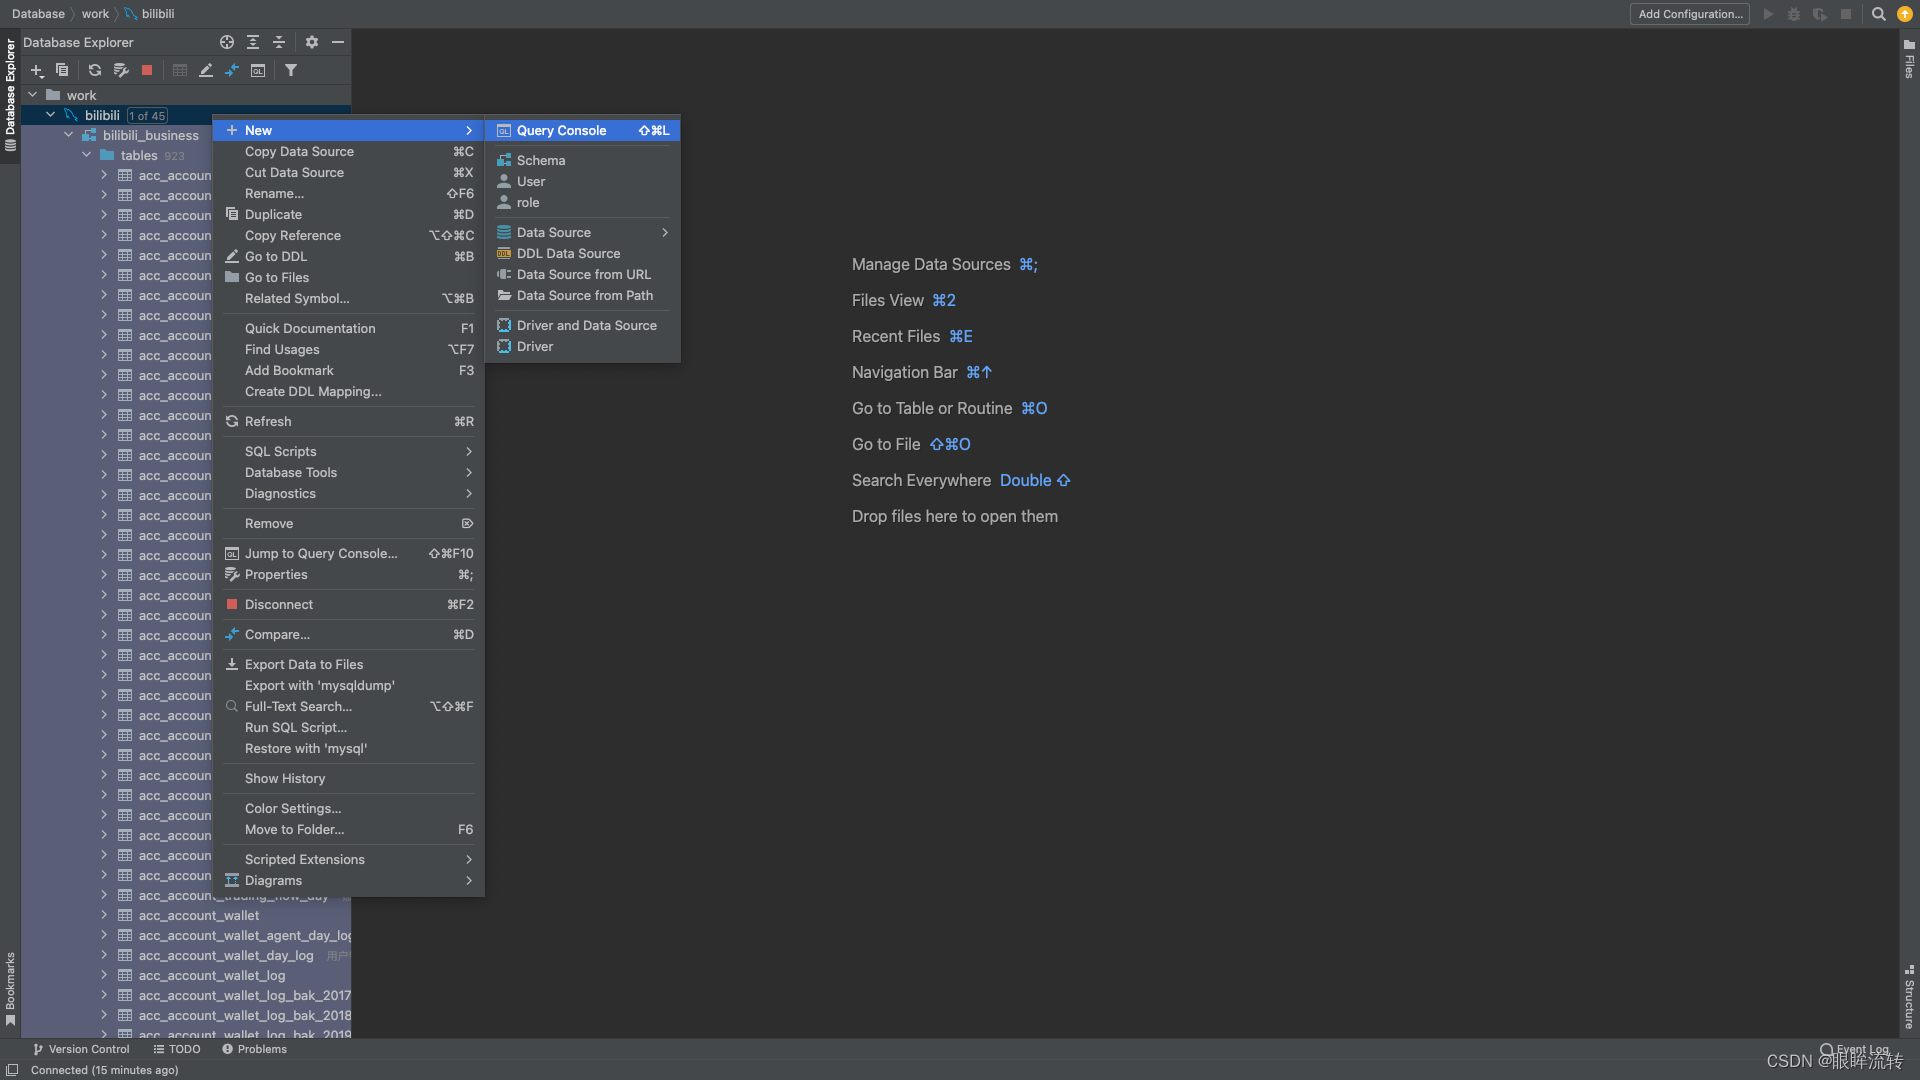
Task: Collapse the bilibili data source node
Action: coord(51,115)
